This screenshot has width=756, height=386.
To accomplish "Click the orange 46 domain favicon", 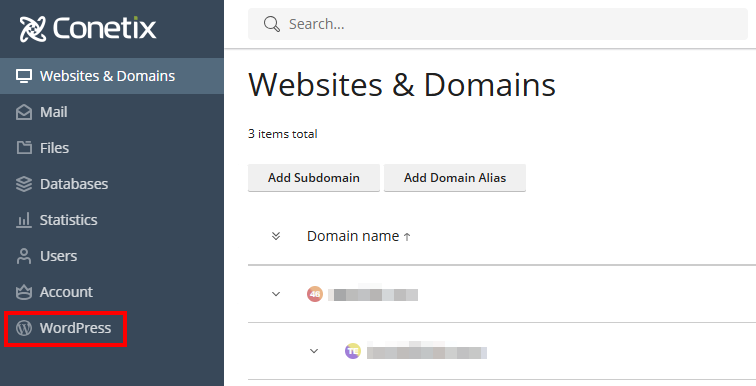I will click(x=315, y=294).
